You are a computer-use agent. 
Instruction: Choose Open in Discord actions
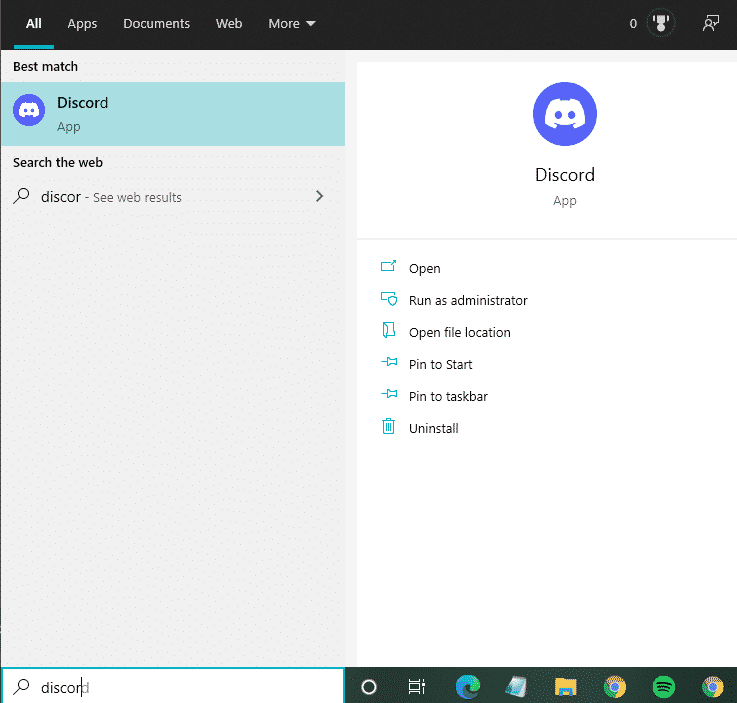tap(424, 268)
